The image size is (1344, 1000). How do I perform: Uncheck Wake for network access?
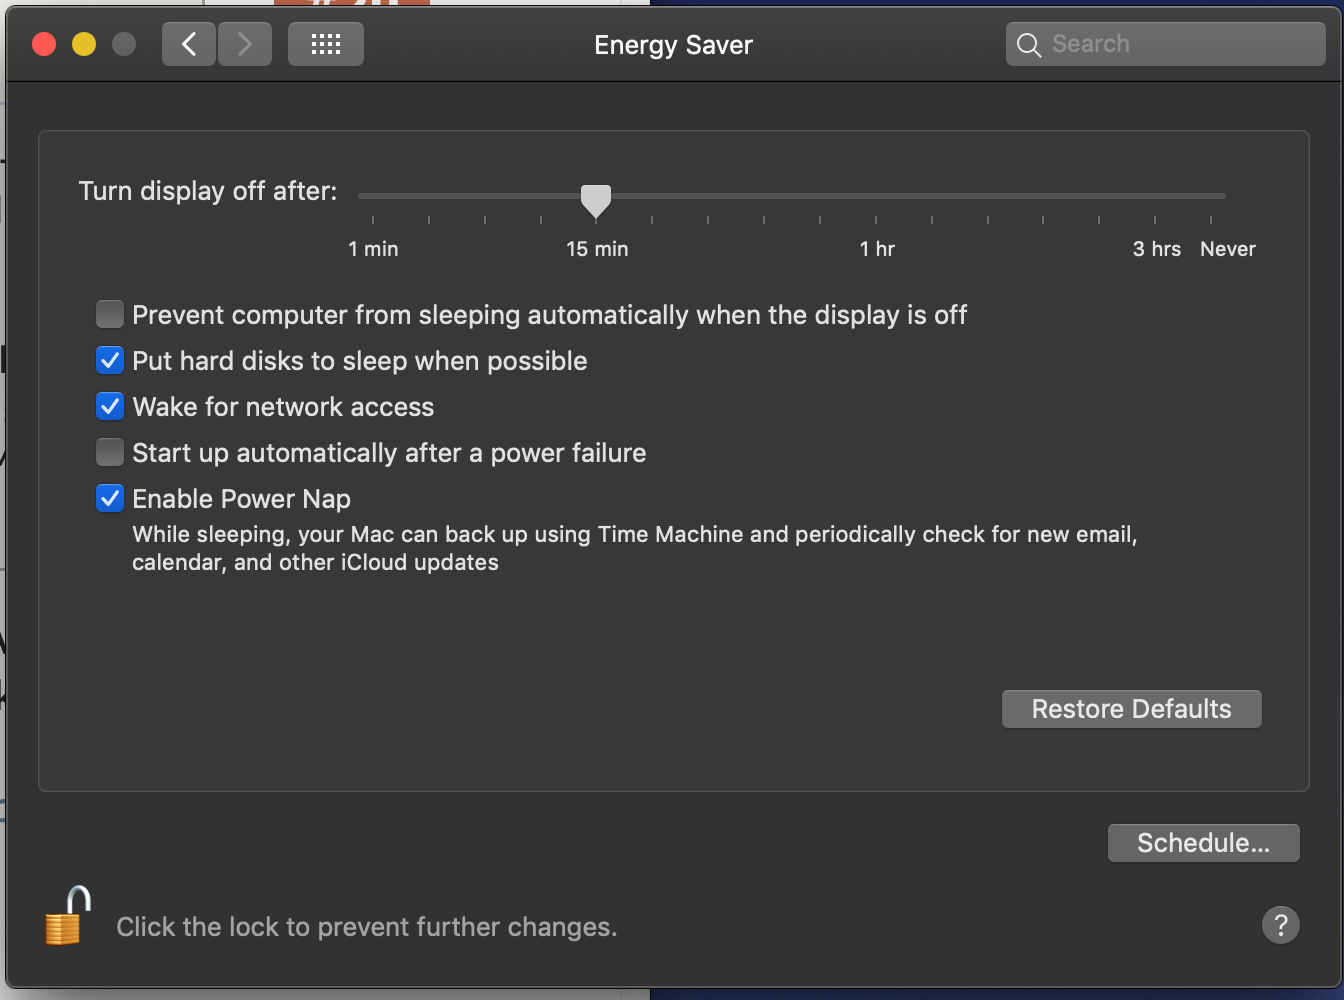[x=110, y=407]
